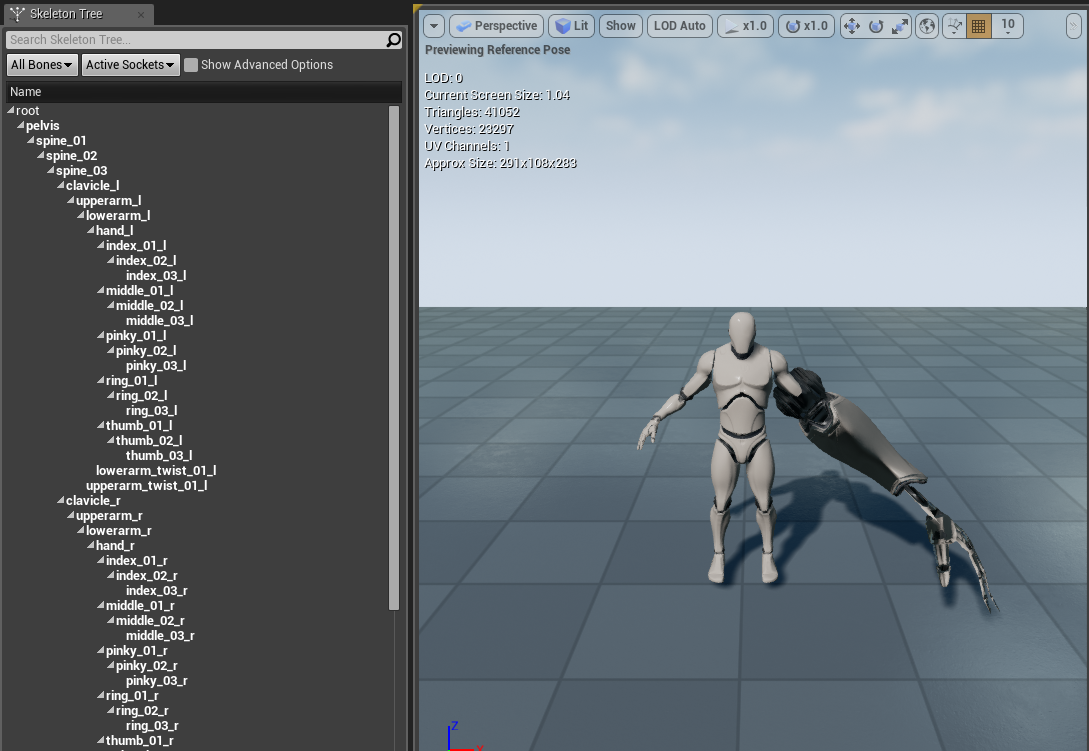Open the Show menu in viewport
Image resolution: width=1089 pixels, height=751 pixels.
tap(620, 26)
